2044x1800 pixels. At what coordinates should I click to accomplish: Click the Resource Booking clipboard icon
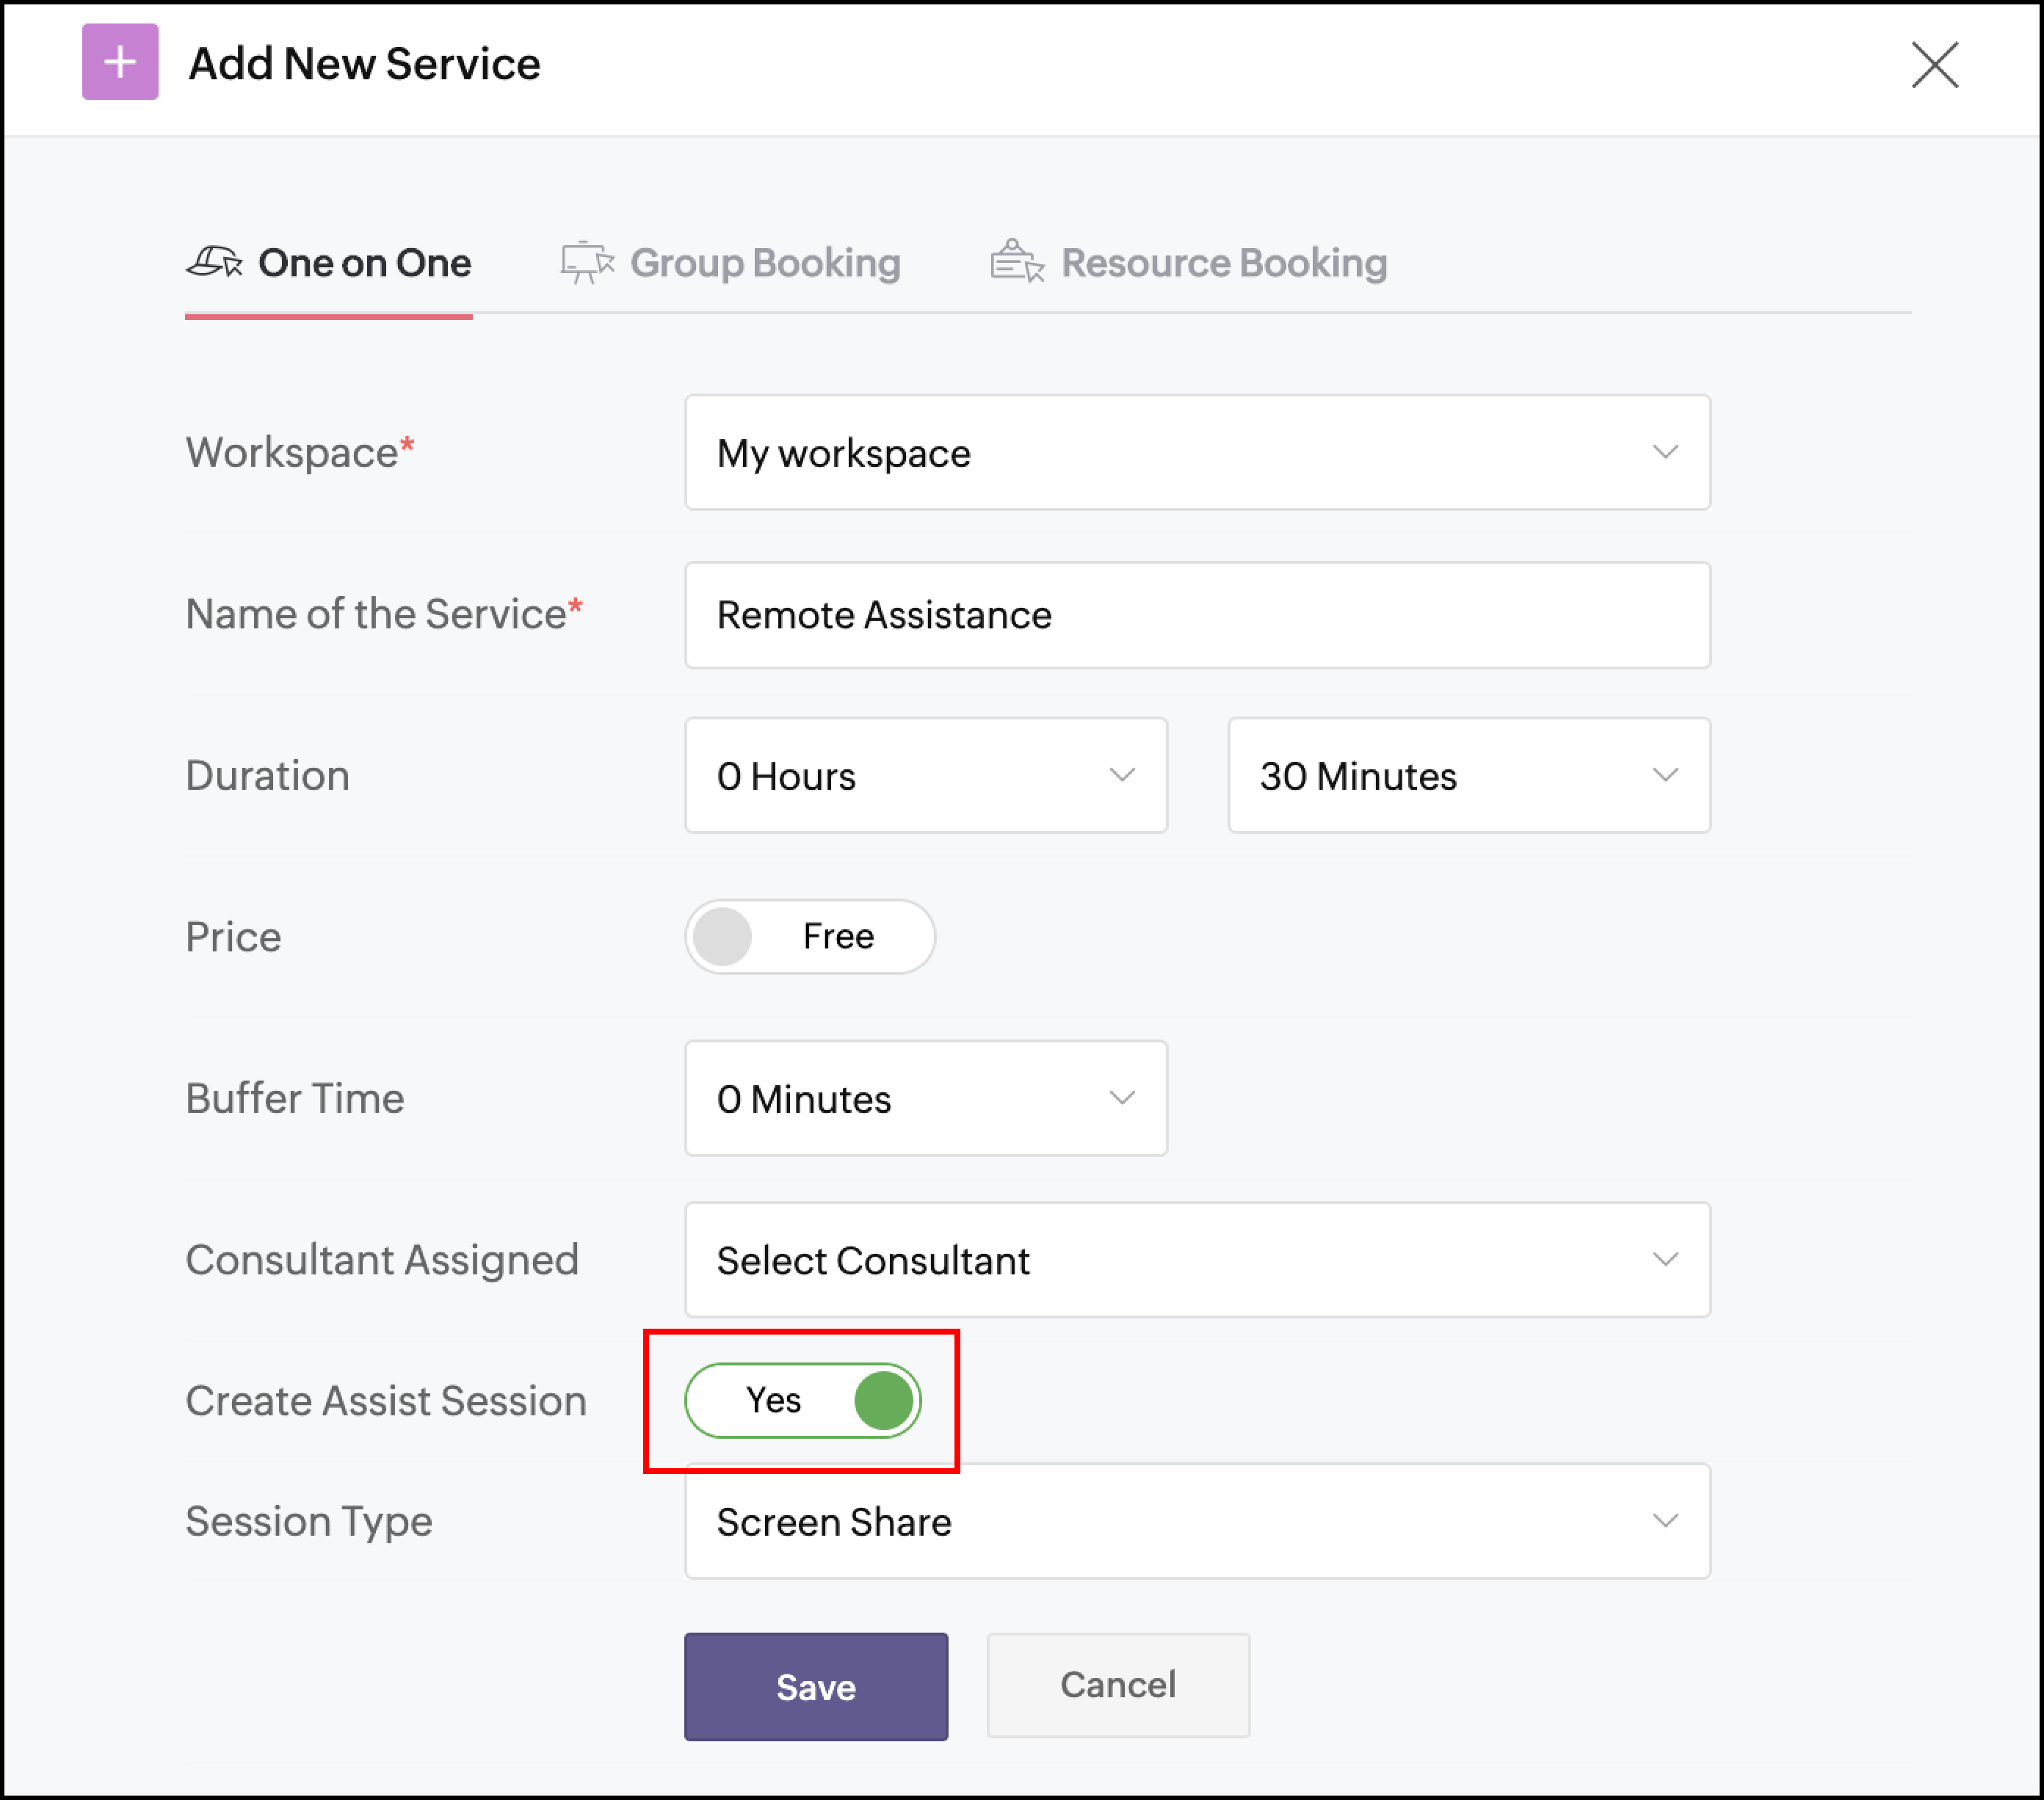(x=1018, y=262)
